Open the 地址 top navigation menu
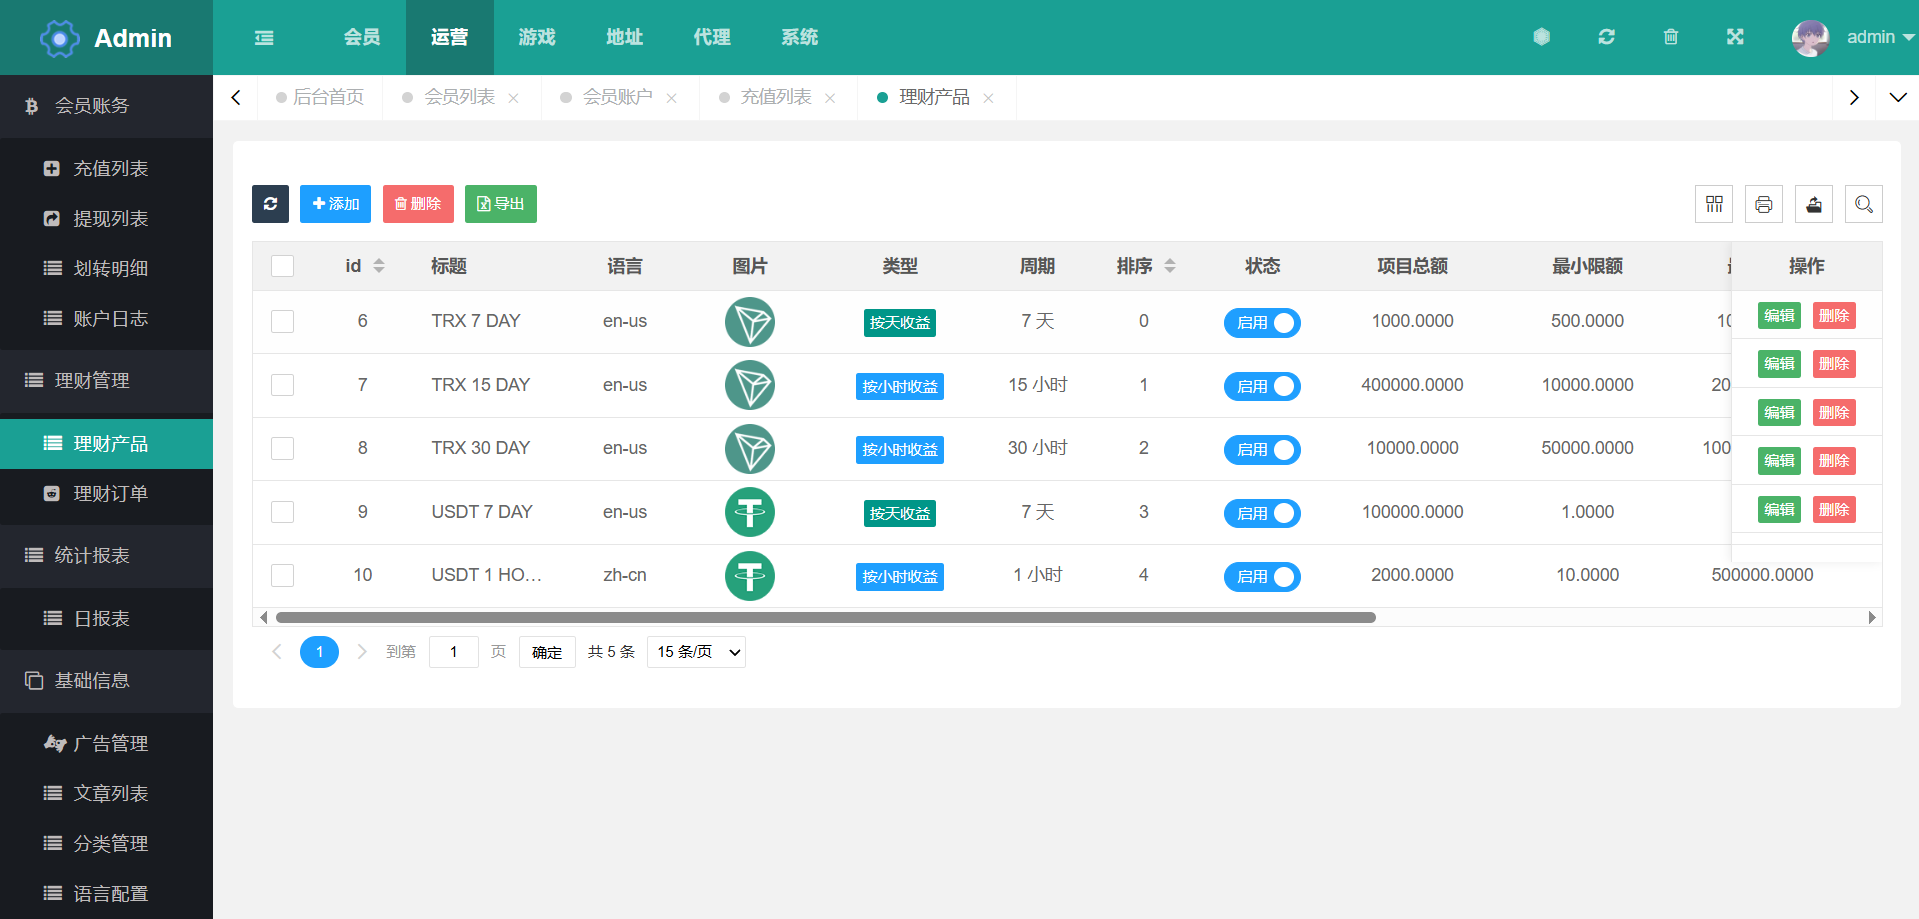 click(624, 37)
